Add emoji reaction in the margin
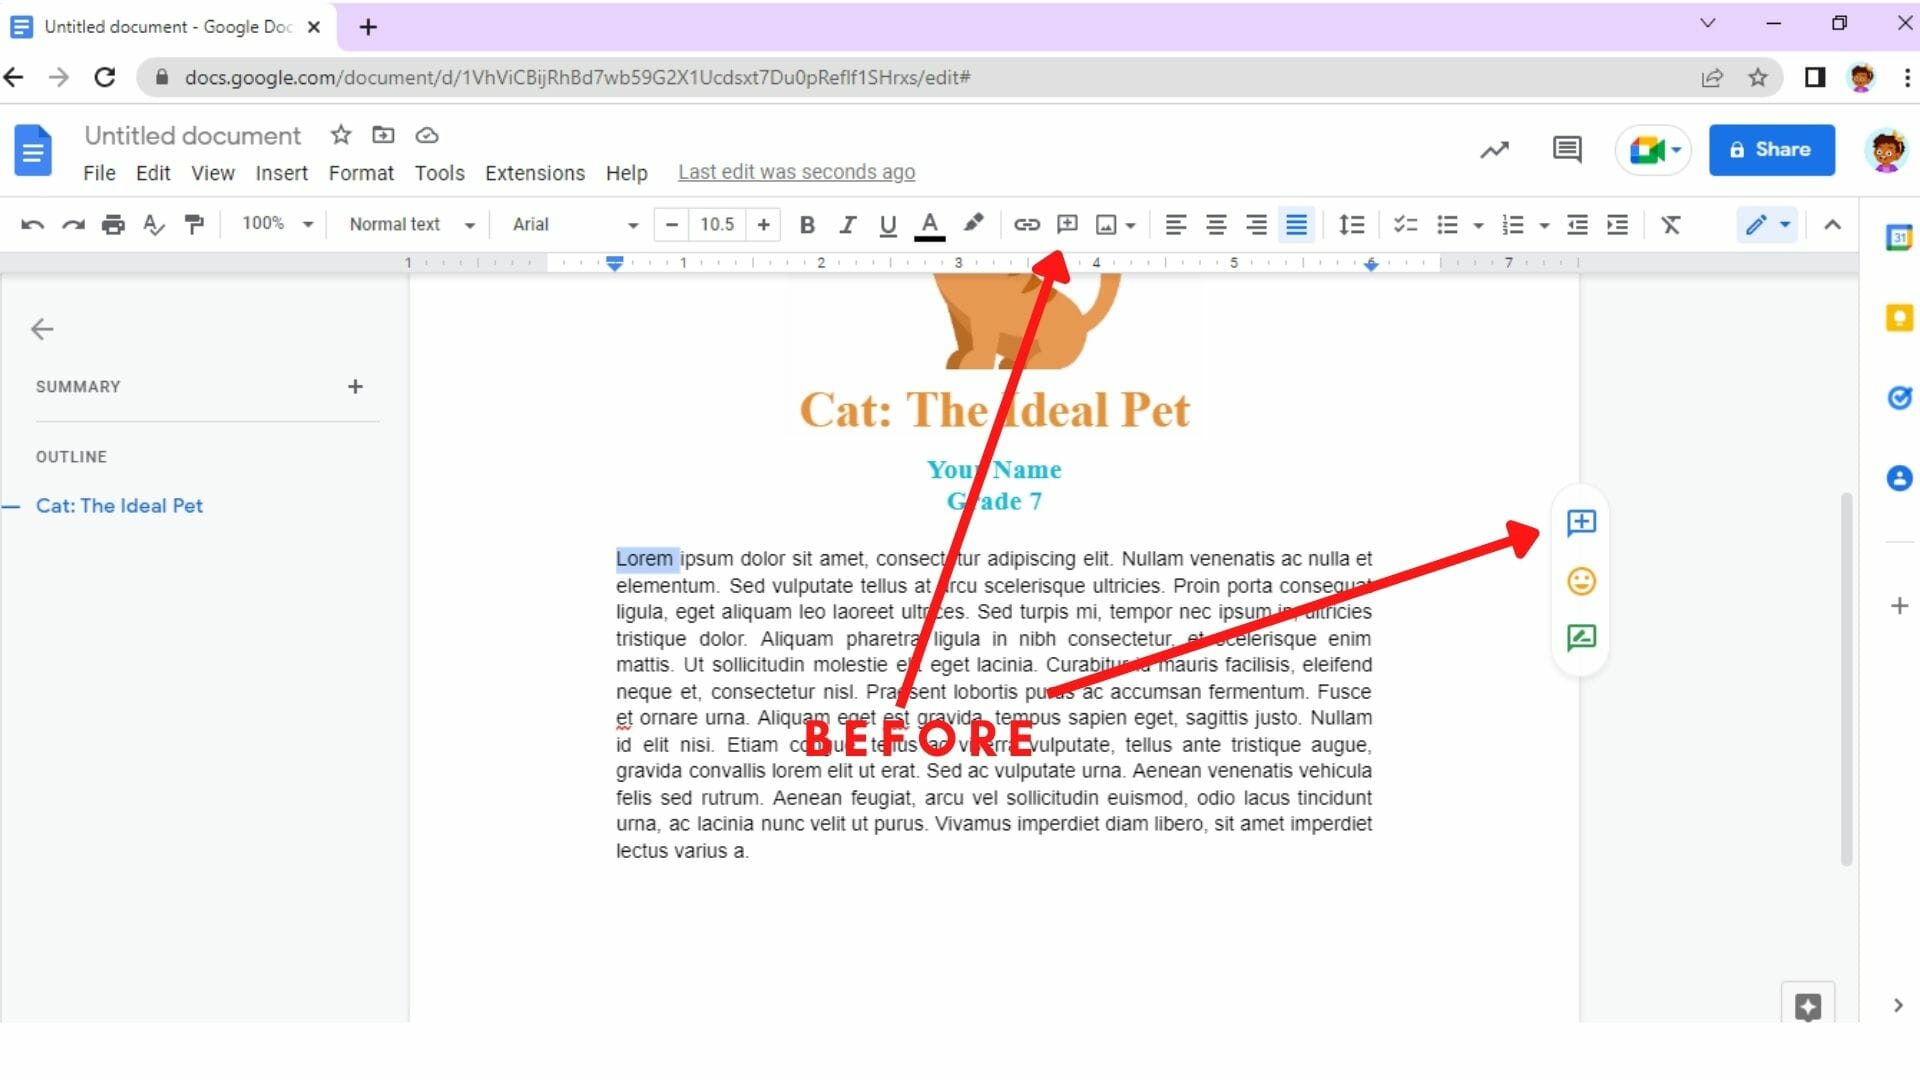The height and width of the screenshot is (1080, 1920). click(x=1581, y=581)
